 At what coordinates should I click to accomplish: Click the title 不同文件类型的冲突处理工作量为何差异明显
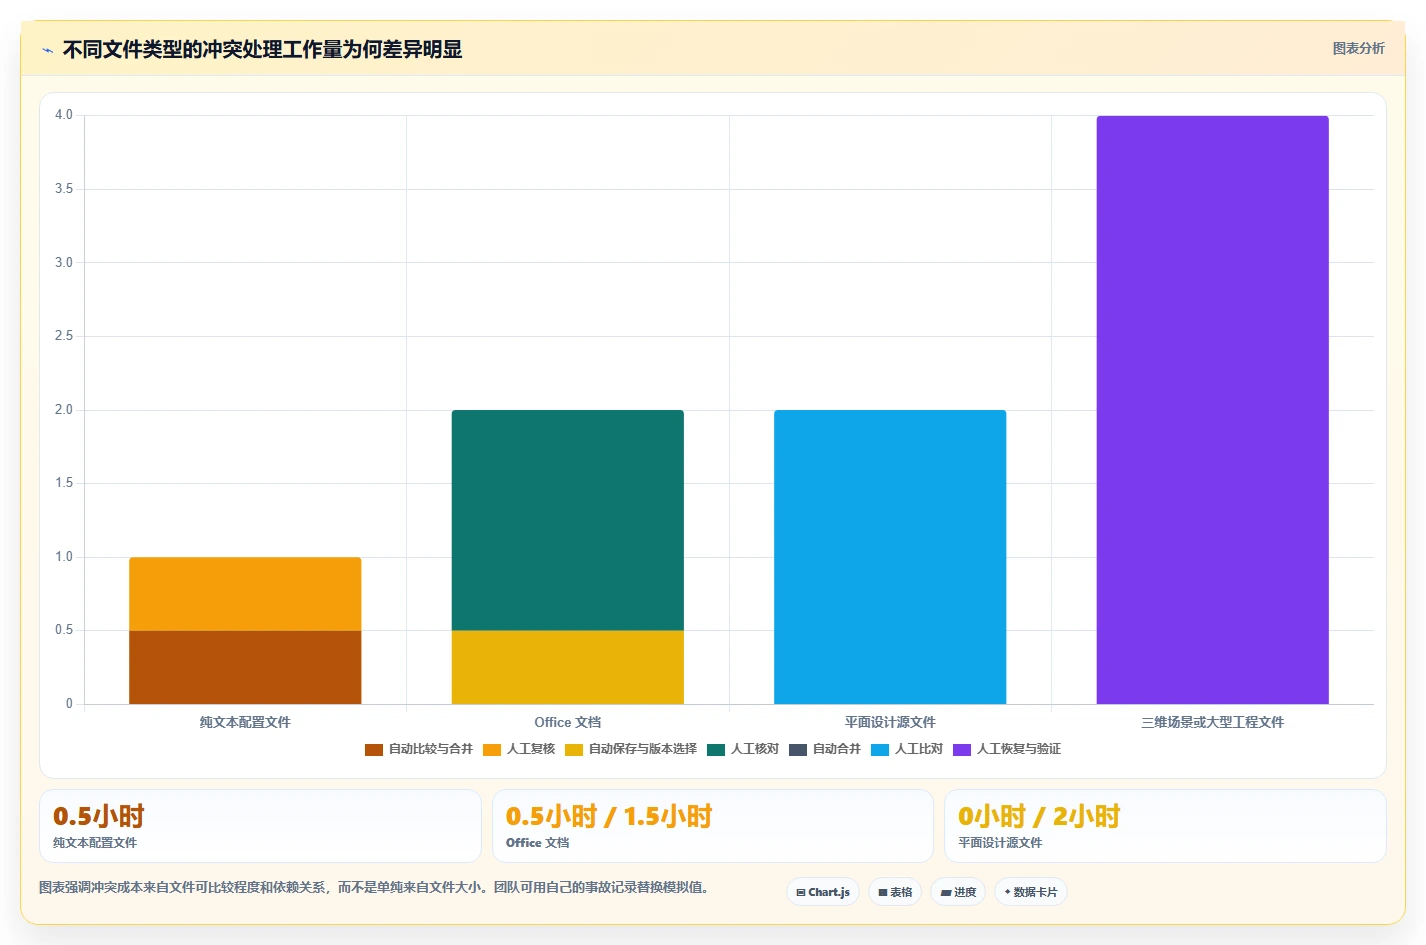point(262,49)
